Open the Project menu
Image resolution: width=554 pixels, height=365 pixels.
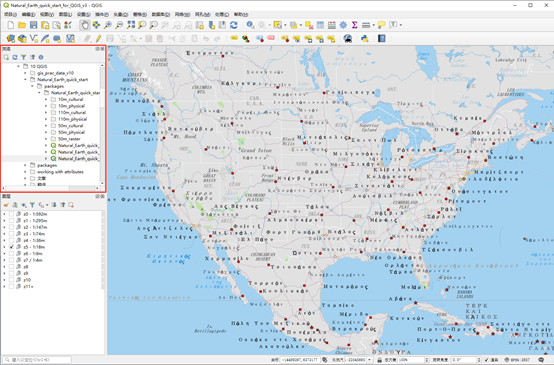[10, 14]
